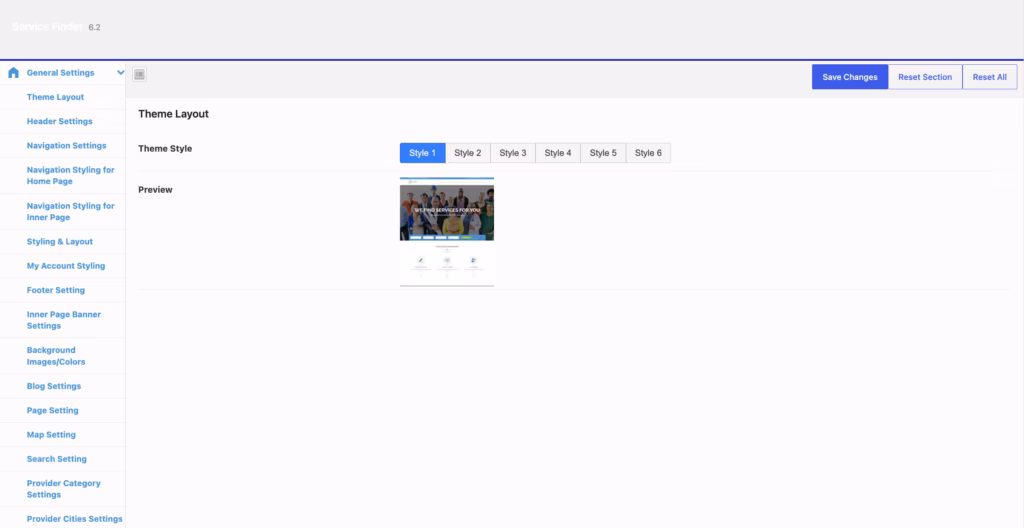
Task: Choose Style 3 theme style
Action: coord(513,153)
